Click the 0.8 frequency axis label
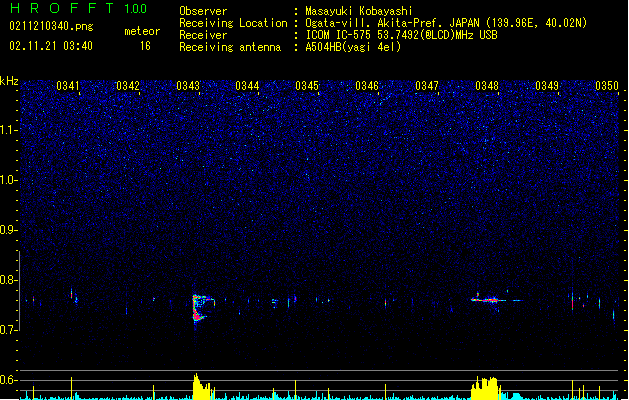 coord(8,280)
